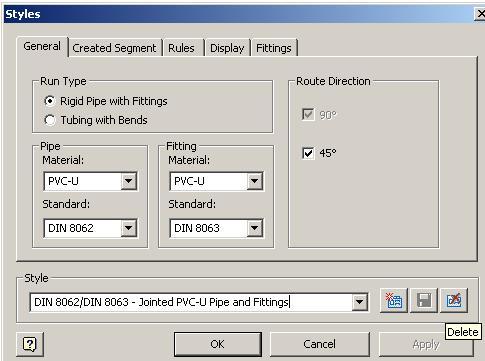Toggle the 45° route direction checkbox
The image size is (485, 361).
tap(308, 153)
